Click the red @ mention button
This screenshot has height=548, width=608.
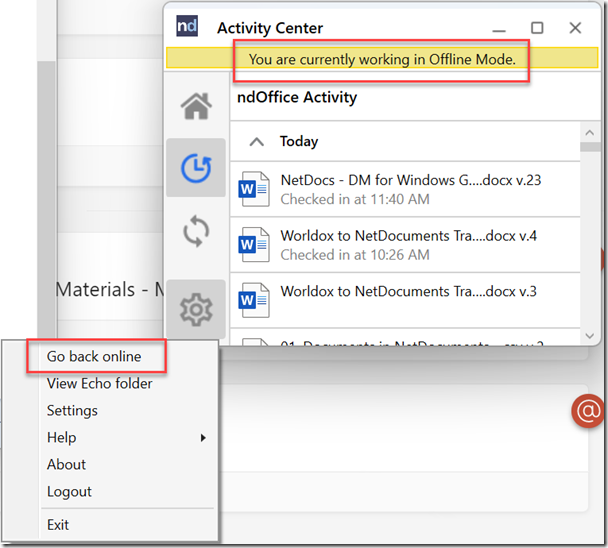[x=587, y=411]
